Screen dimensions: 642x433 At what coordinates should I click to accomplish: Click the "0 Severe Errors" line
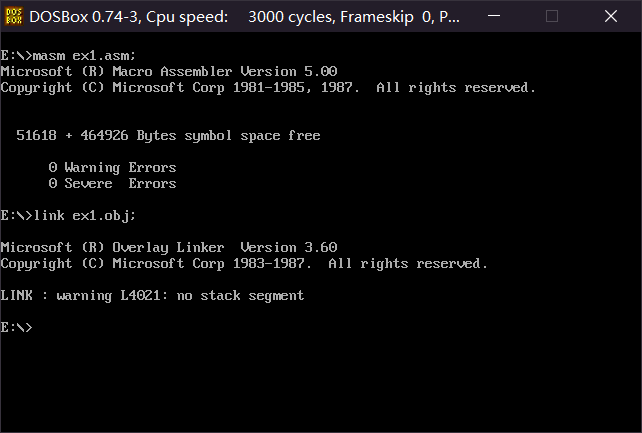click(x=112, y=183)
